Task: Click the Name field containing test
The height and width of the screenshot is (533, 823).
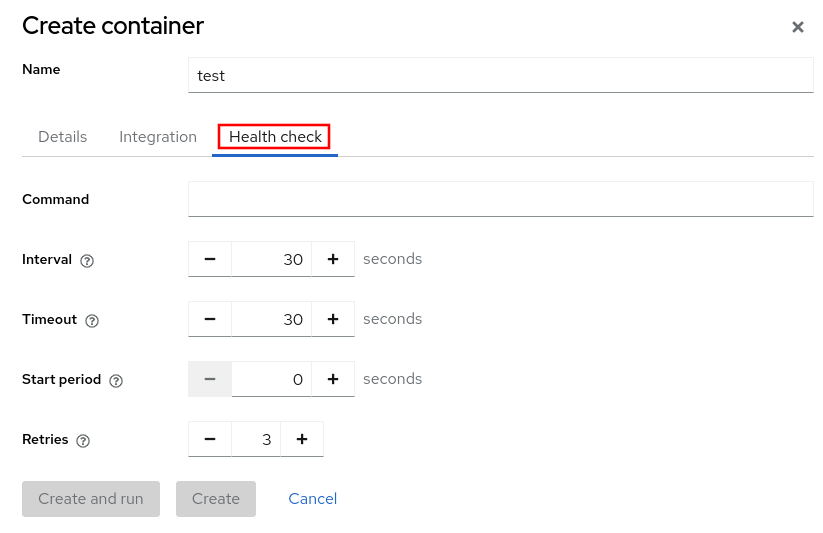Action: [500, 75]
